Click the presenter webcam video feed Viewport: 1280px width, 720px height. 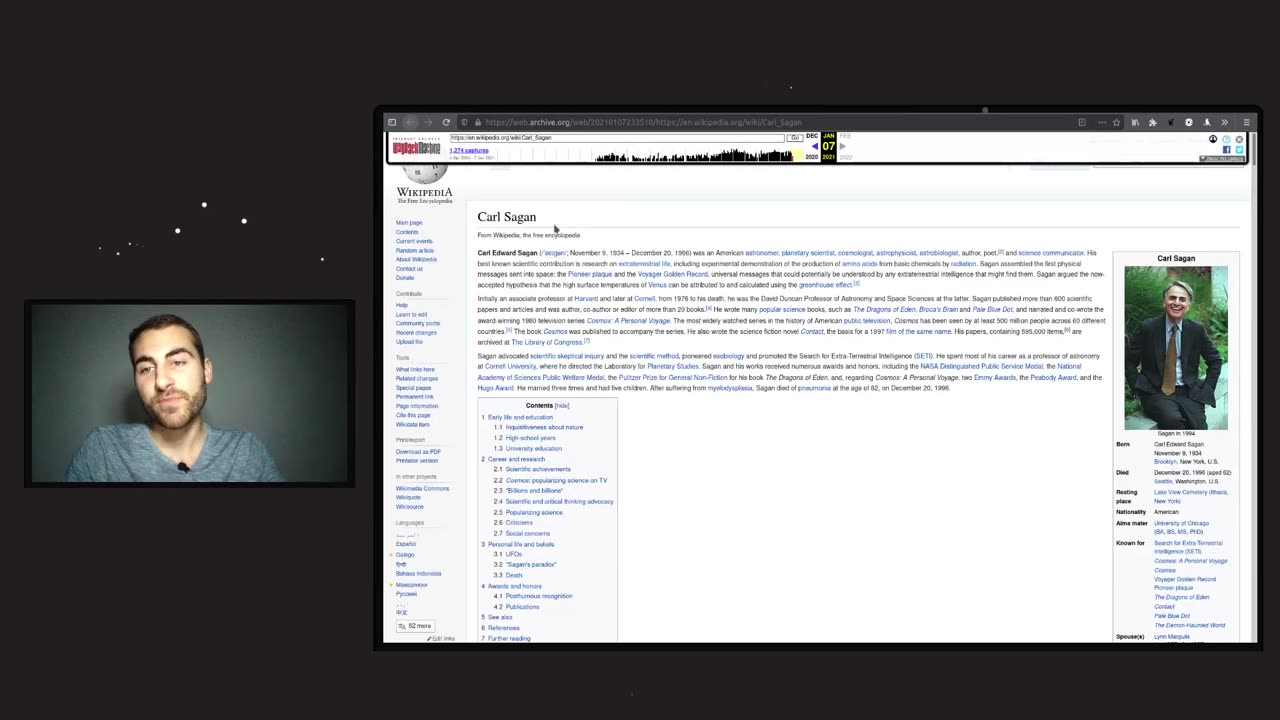coord(189,393)
